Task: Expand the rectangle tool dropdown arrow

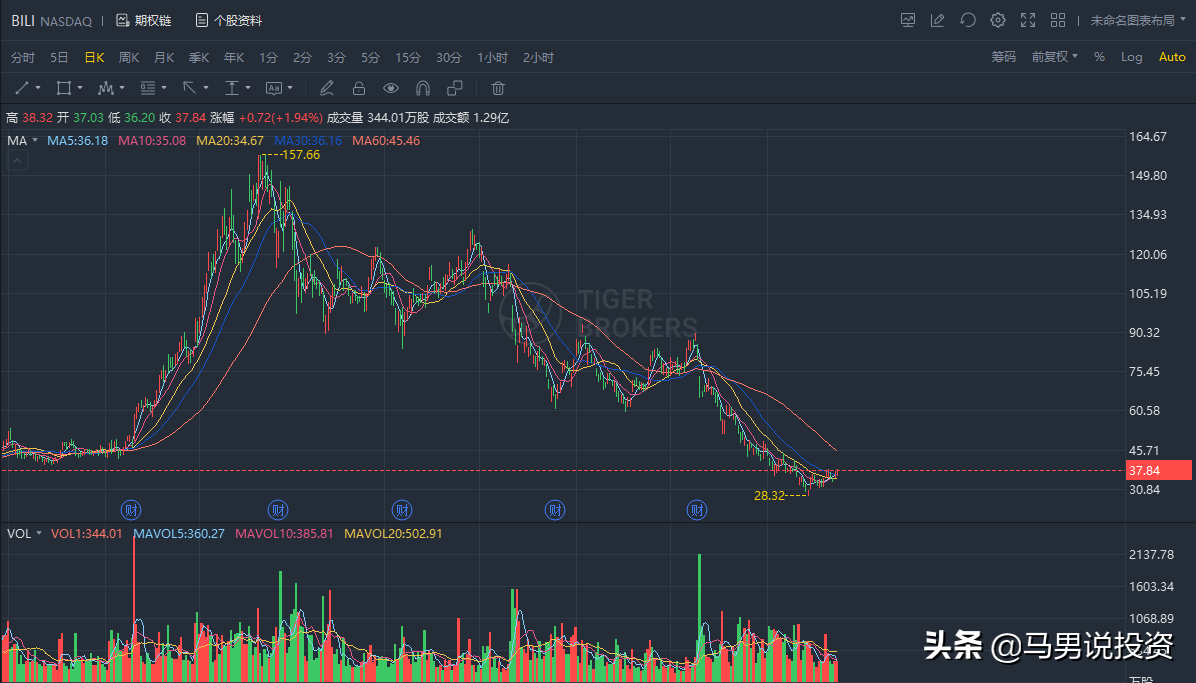Action: 80,89
